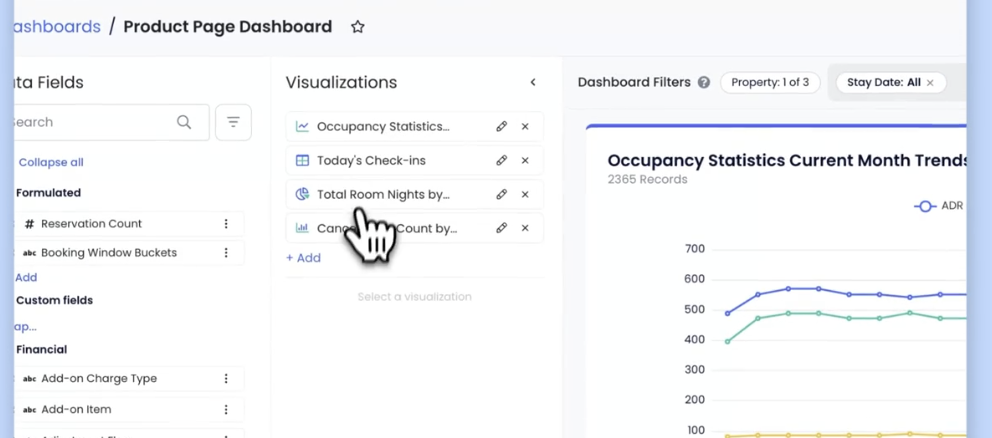This screenshot has width=992, height=438.
Task: Select the Add-on Item field
Action: [x=129, y=410]
